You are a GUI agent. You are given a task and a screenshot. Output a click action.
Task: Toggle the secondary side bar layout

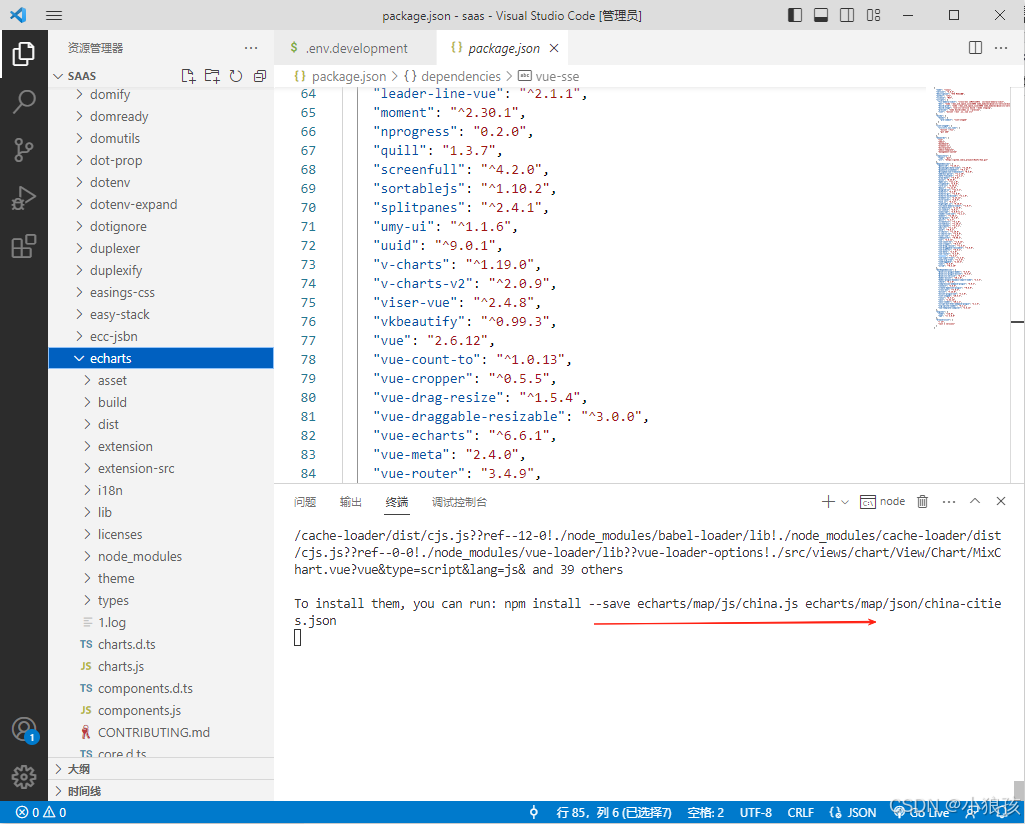click(x=847, y=15)
